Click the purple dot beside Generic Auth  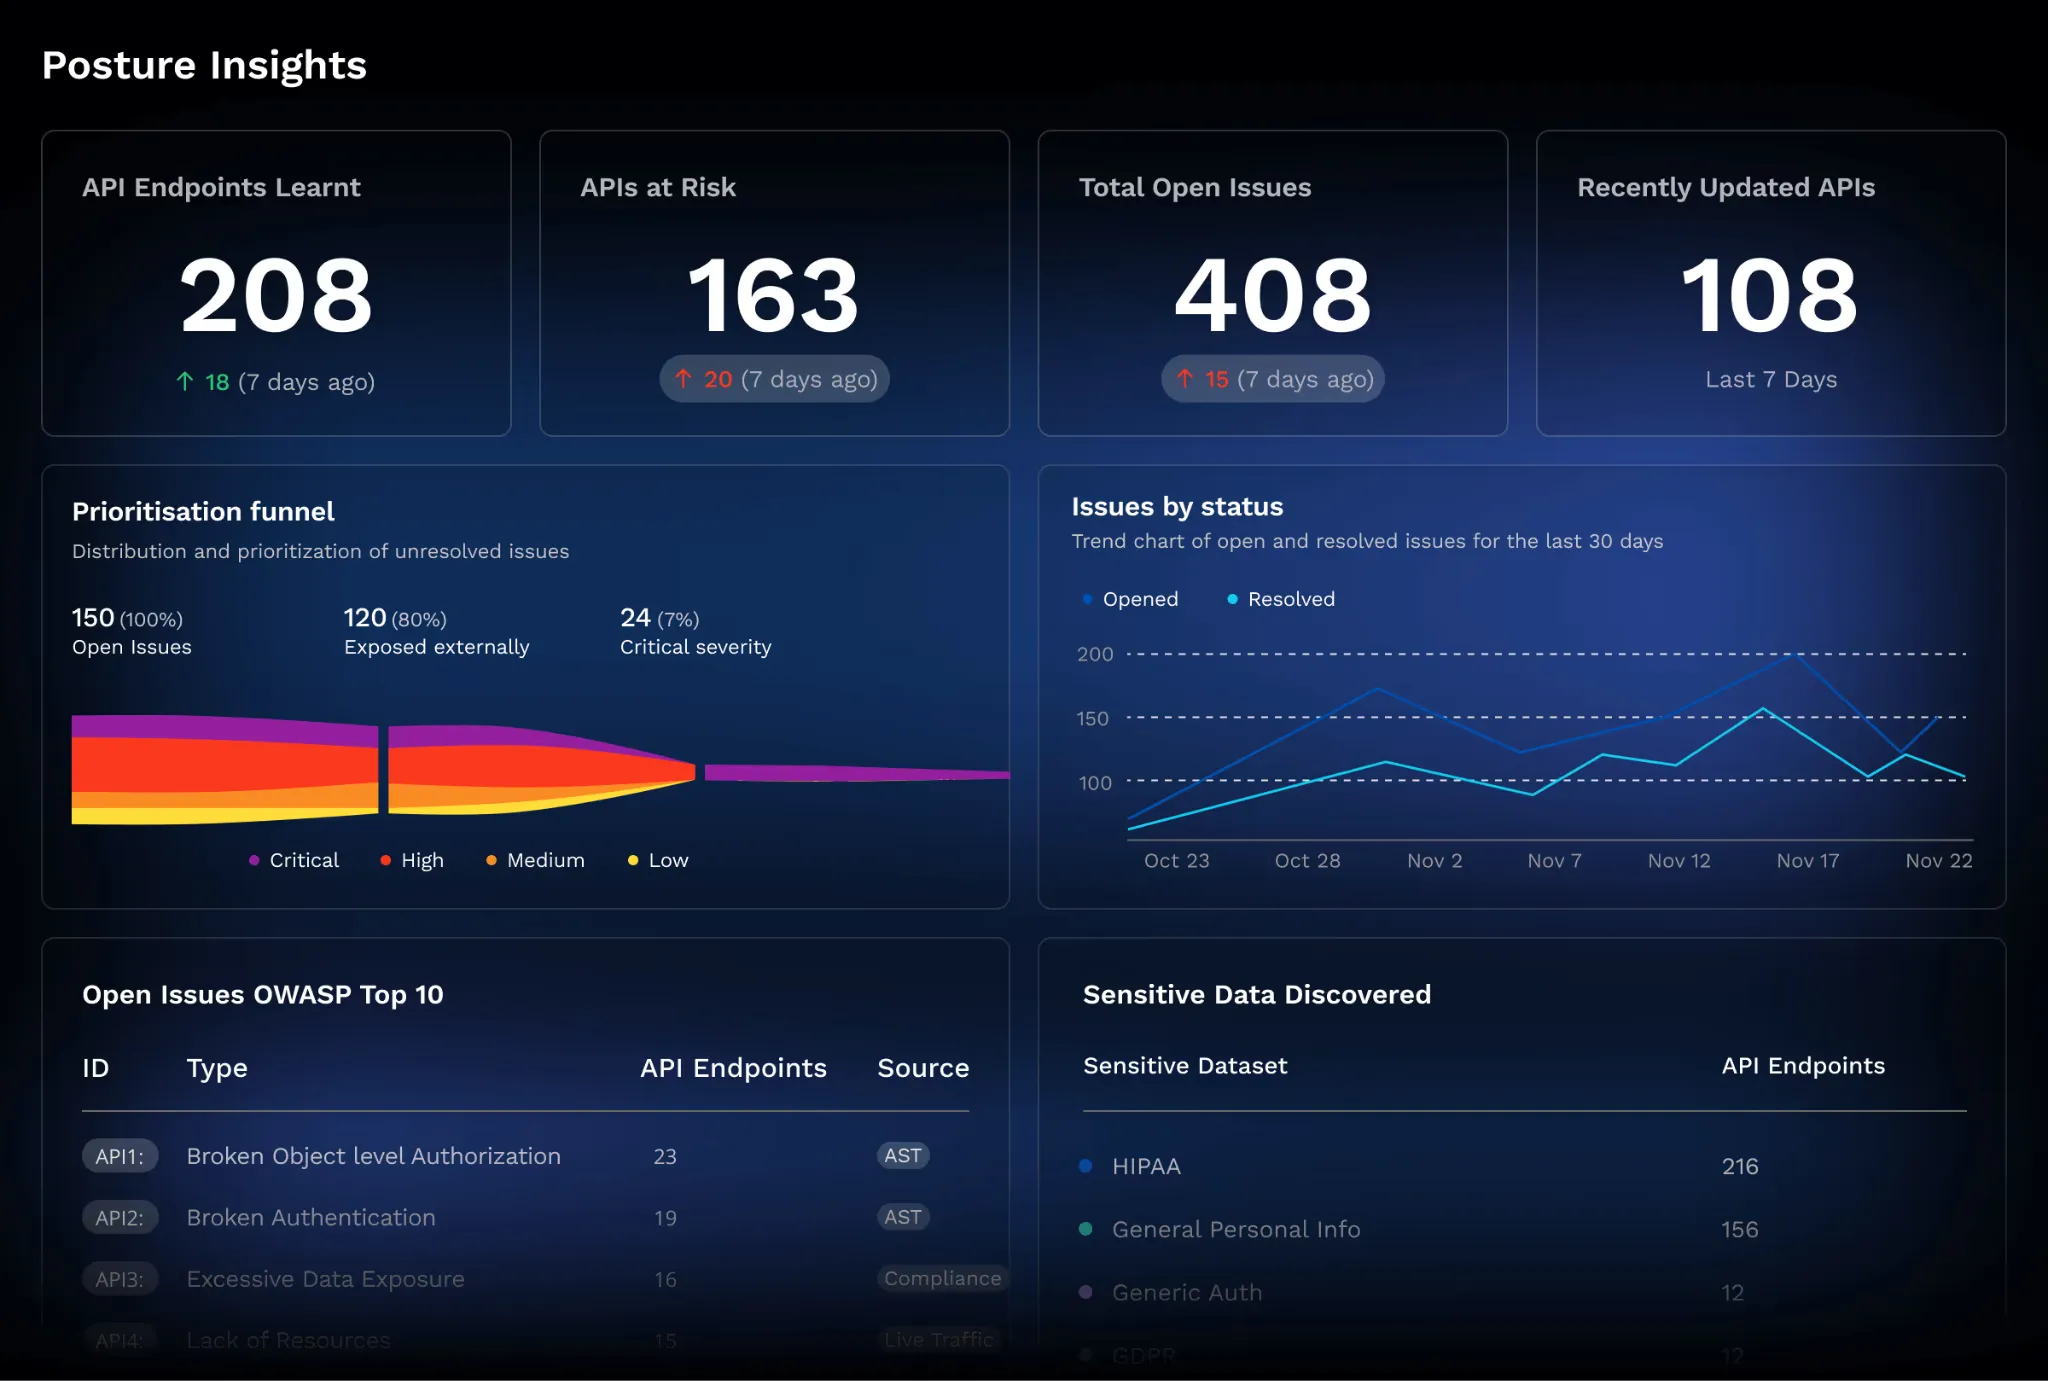1086,1292
